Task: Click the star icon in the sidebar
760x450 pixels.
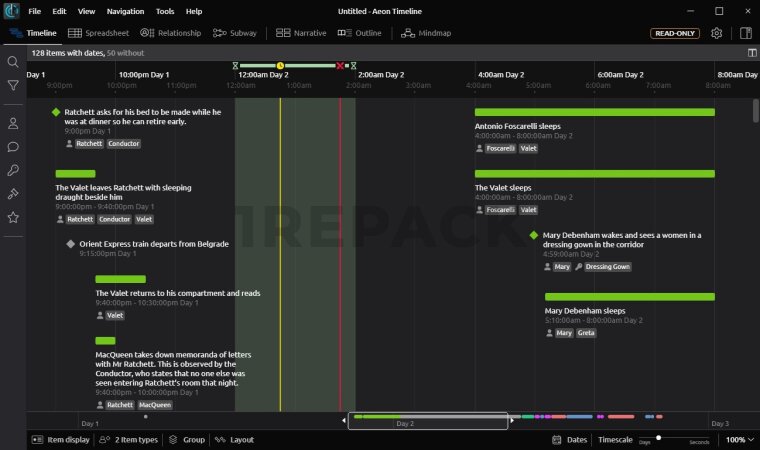Action: pos(13,217)
